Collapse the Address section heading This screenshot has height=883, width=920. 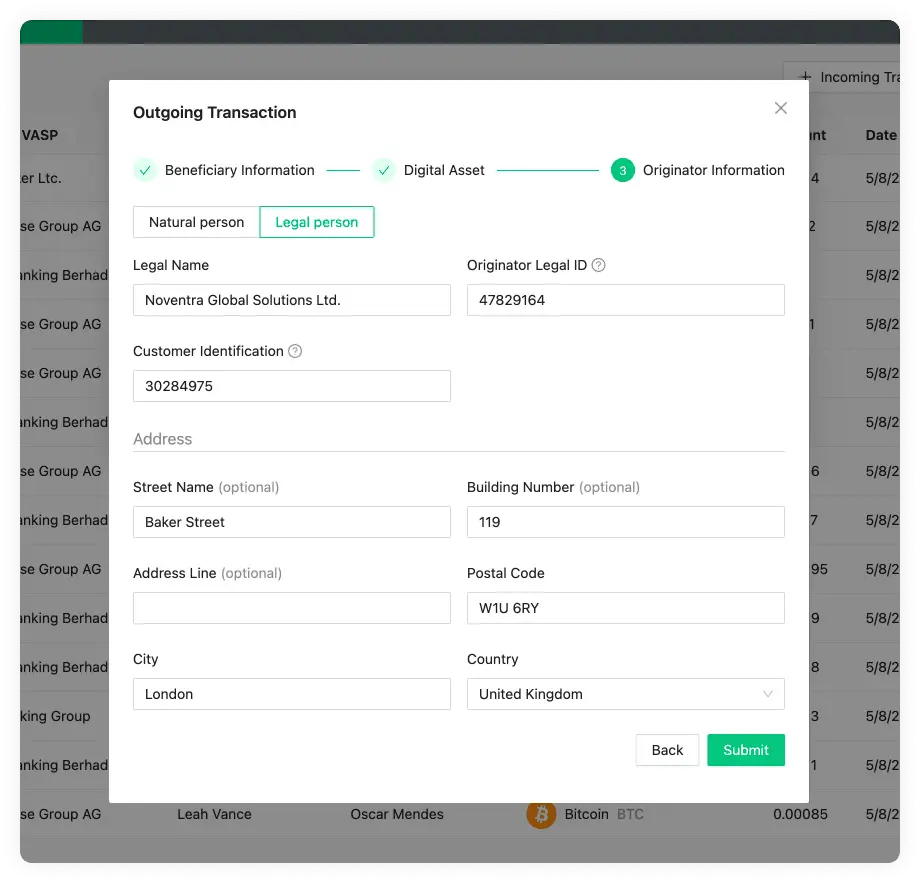click(162, 439)
